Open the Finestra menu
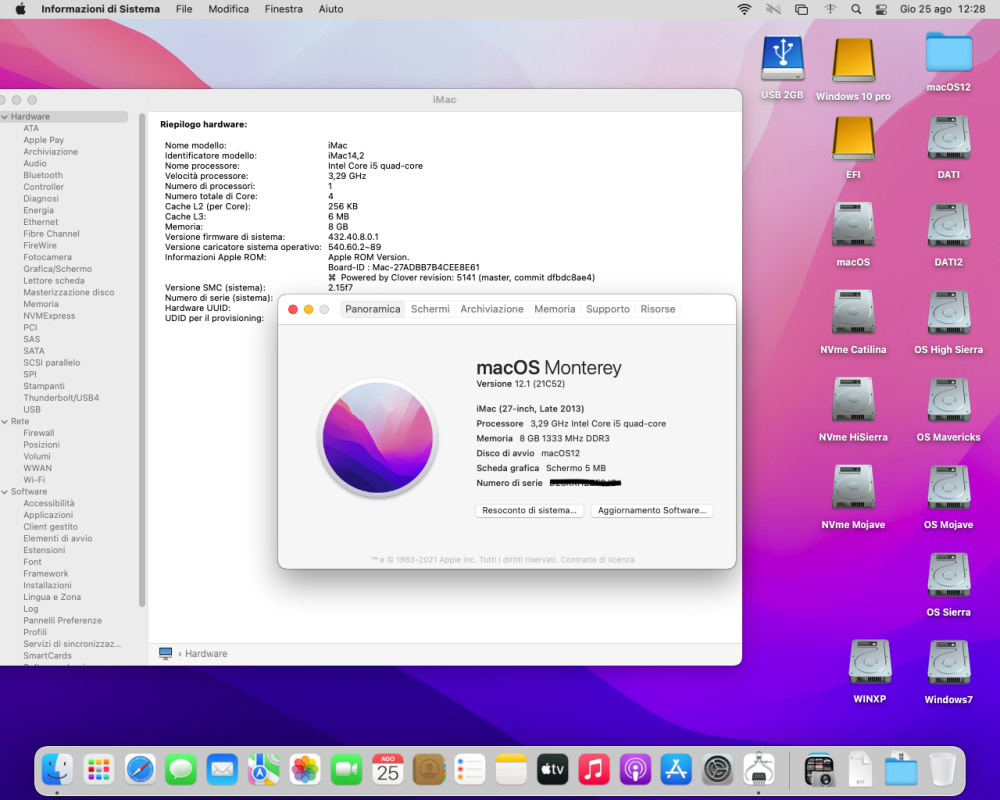The width and height of the screenshot is (1000, 800). (284, 9)
